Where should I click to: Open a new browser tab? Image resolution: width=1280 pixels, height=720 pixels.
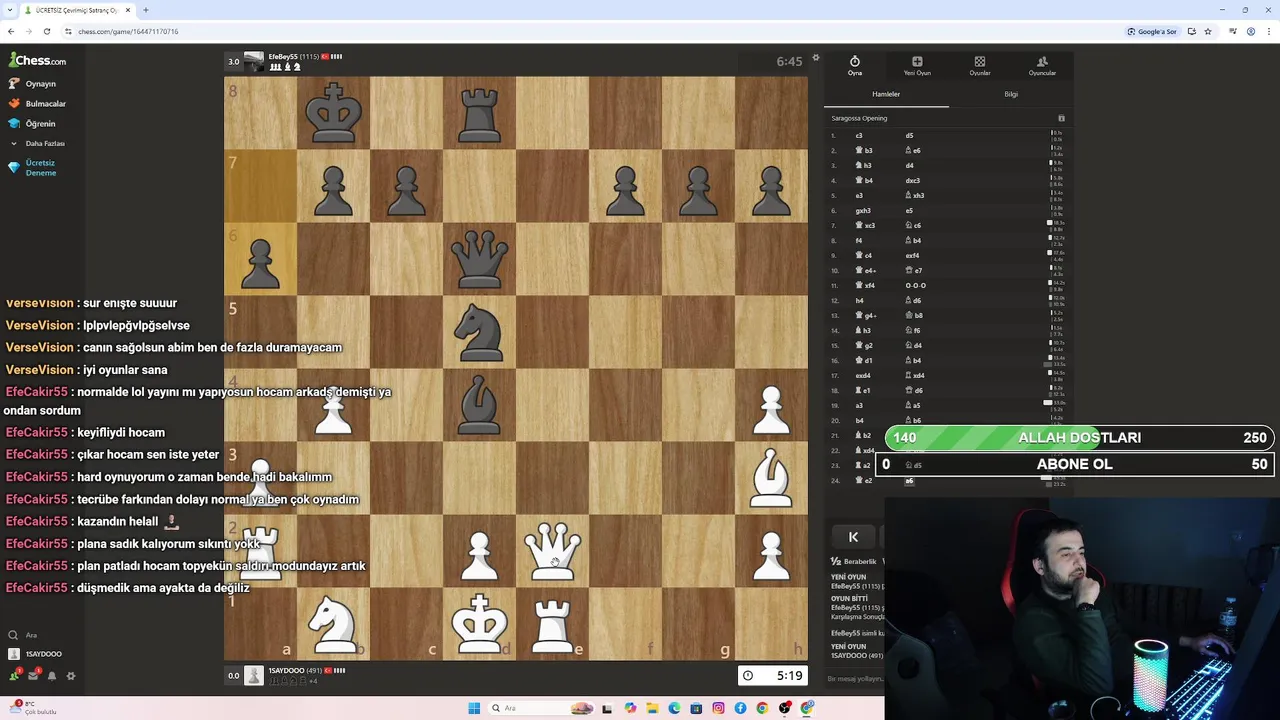tap(146, 10)
